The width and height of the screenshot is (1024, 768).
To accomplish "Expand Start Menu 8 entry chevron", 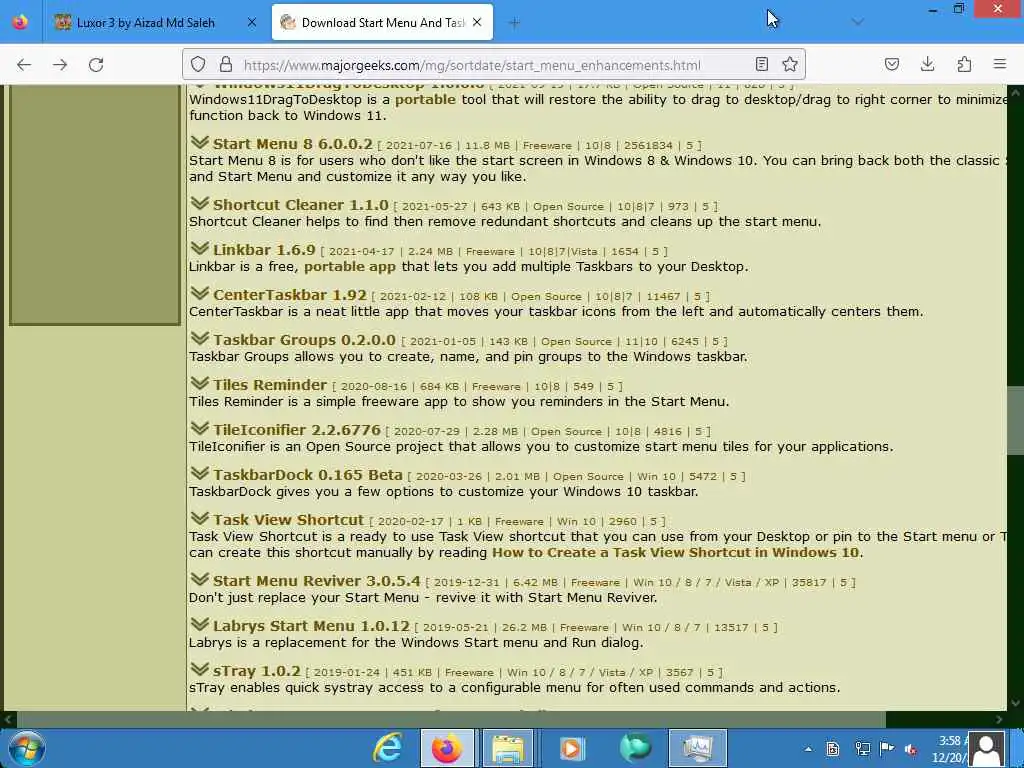I will tap(200, 142).
